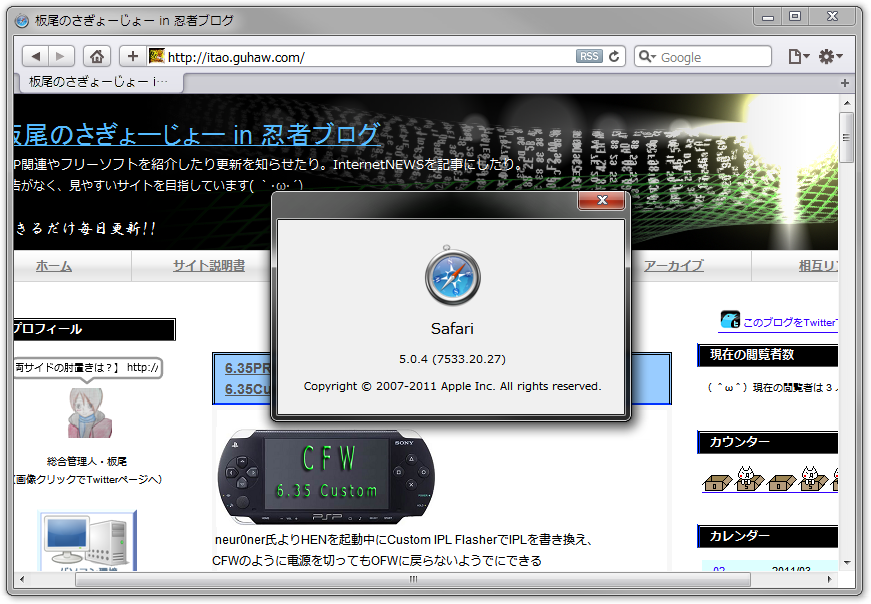Click the Safari window title bar icon
Viewport: 871px width, 604px height.
22,21
